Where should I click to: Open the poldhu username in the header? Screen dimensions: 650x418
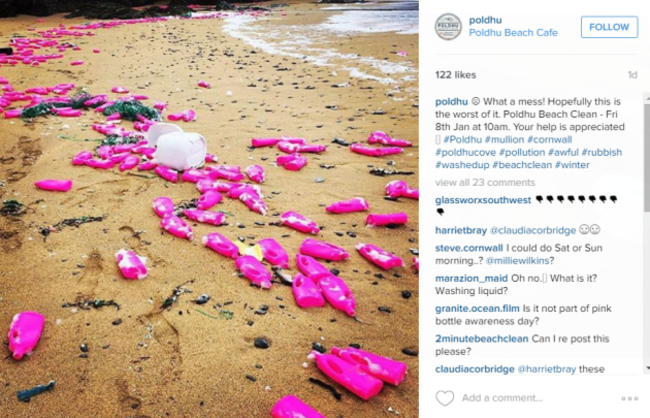click(x=485, y=20)
